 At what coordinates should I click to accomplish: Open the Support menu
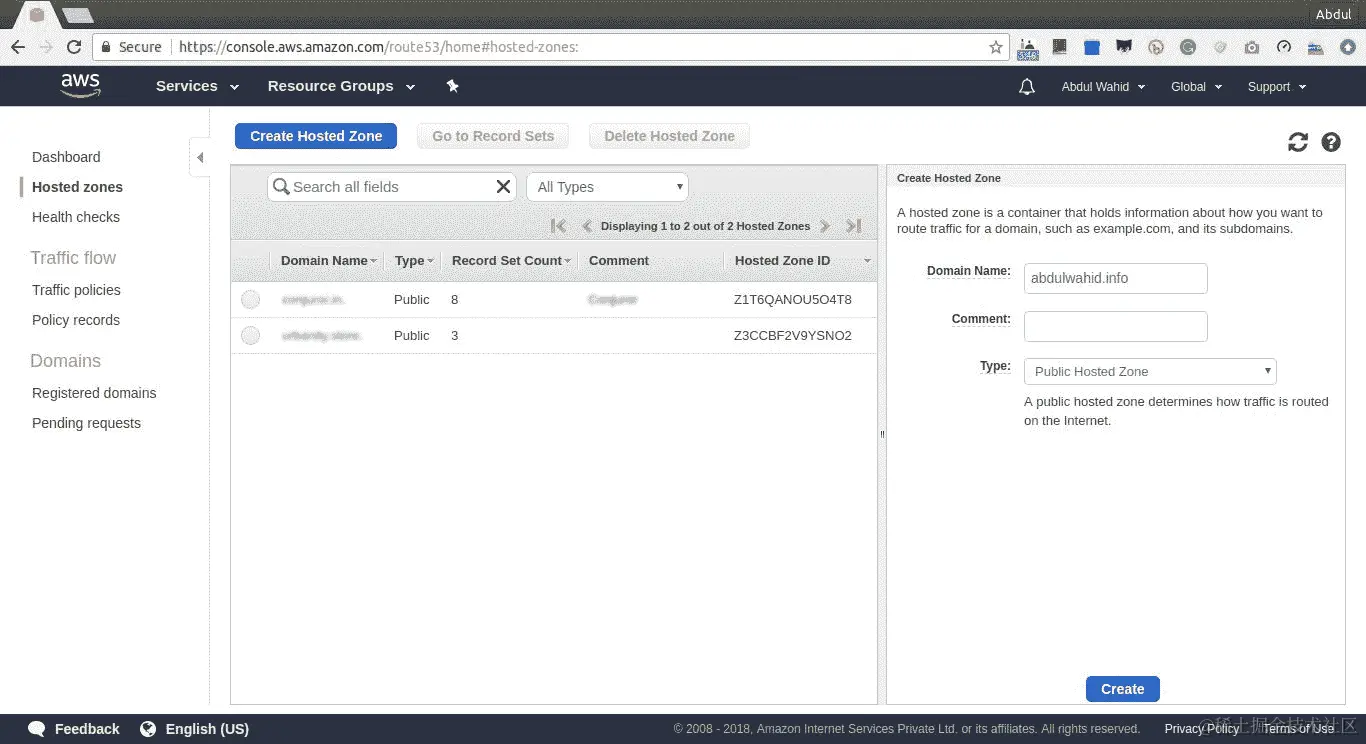[x=1277, y=87]
